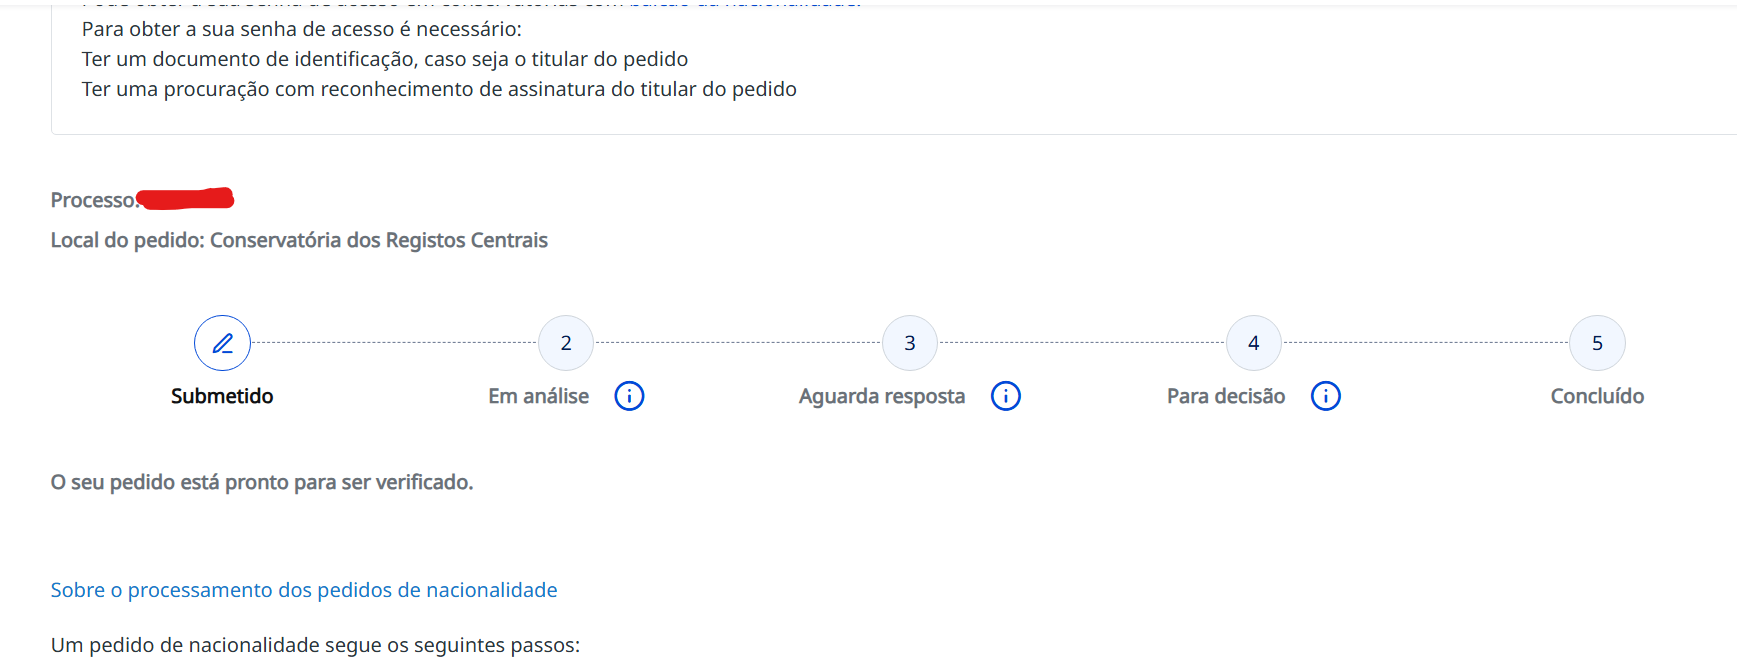Screen dimensions: 1737x672
Task: Select step circle number 5
Action: (x=1597, y=343)
